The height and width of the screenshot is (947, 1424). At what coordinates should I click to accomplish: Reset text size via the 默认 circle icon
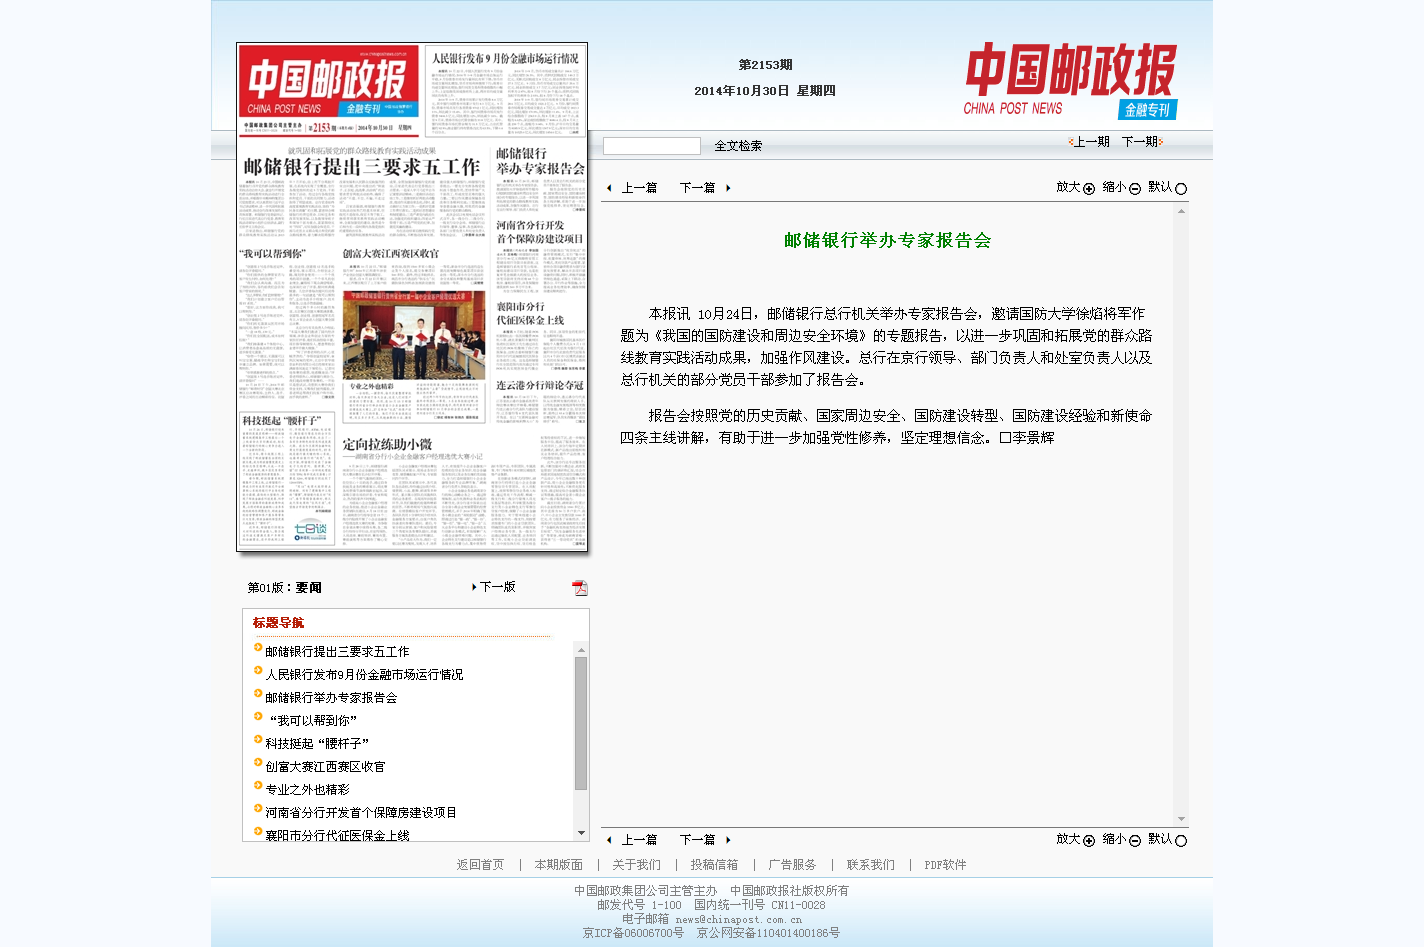point(1181,188)
